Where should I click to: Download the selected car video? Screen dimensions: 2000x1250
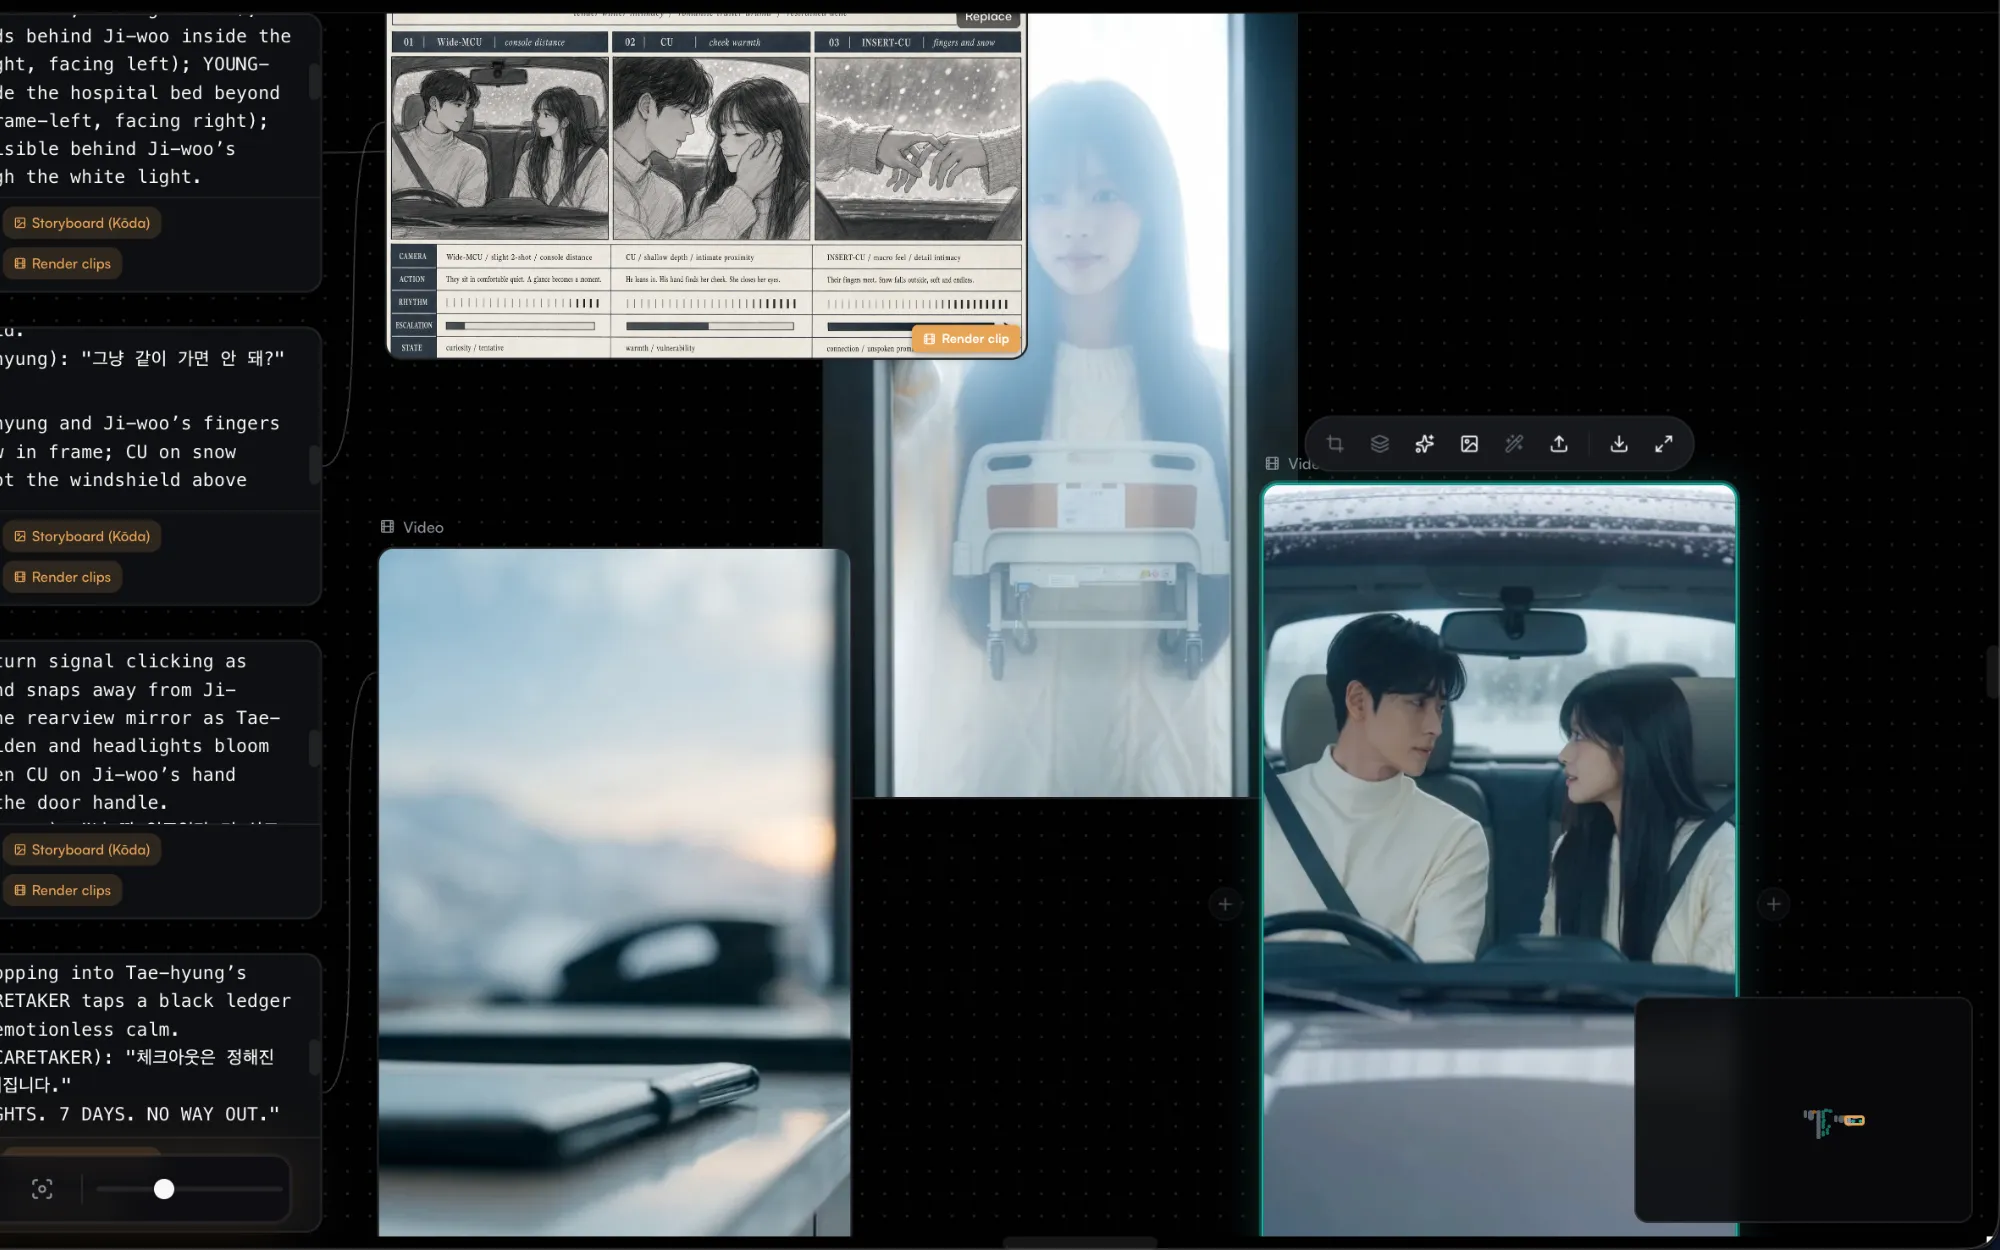[1619, 444]
